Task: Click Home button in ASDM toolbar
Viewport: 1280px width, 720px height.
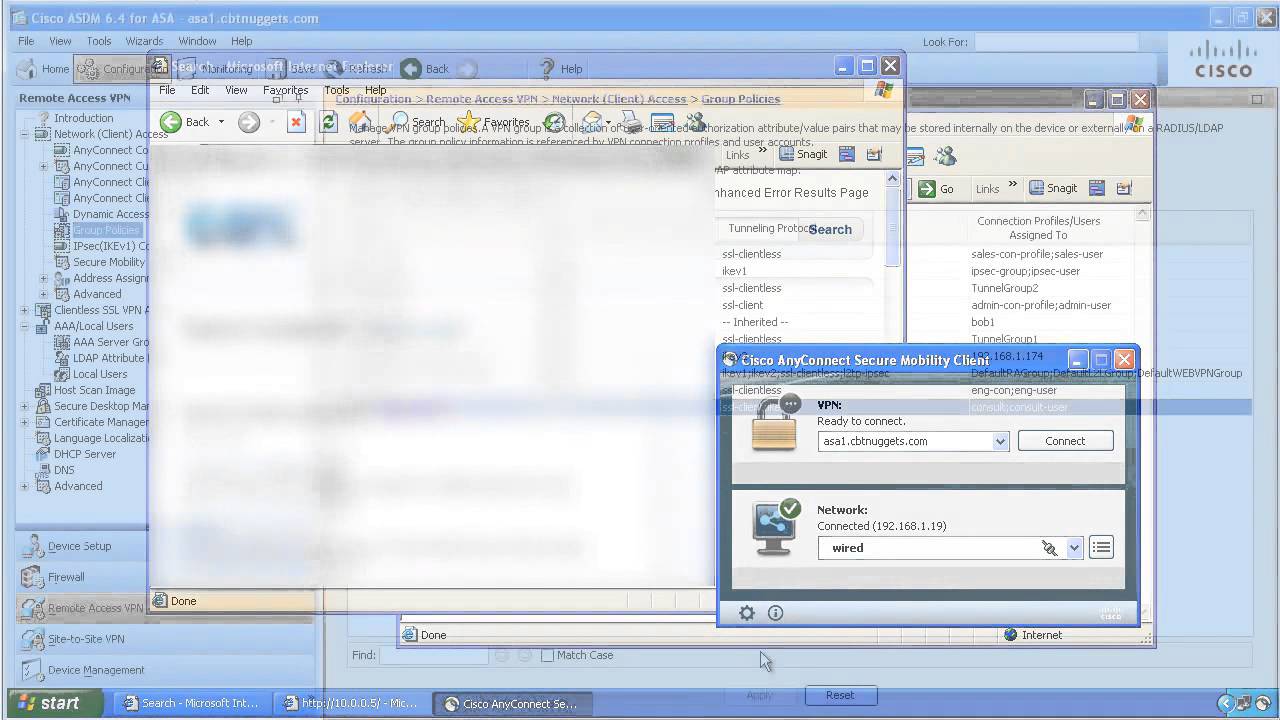Action: coord(44,69)
